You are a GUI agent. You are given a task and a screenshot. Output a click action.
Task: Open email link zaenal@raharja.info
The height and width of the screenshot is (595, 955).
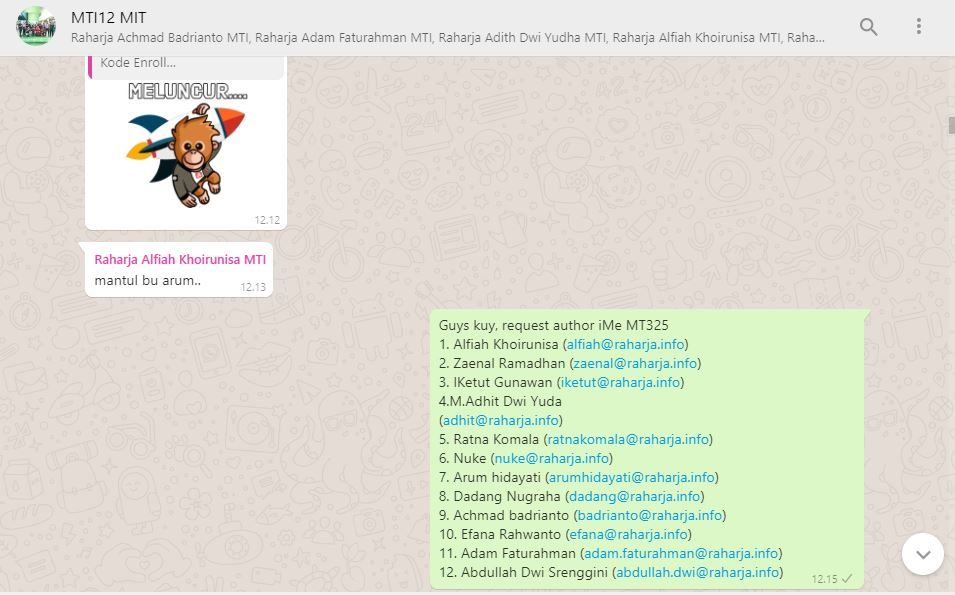(x=635, y=363)
